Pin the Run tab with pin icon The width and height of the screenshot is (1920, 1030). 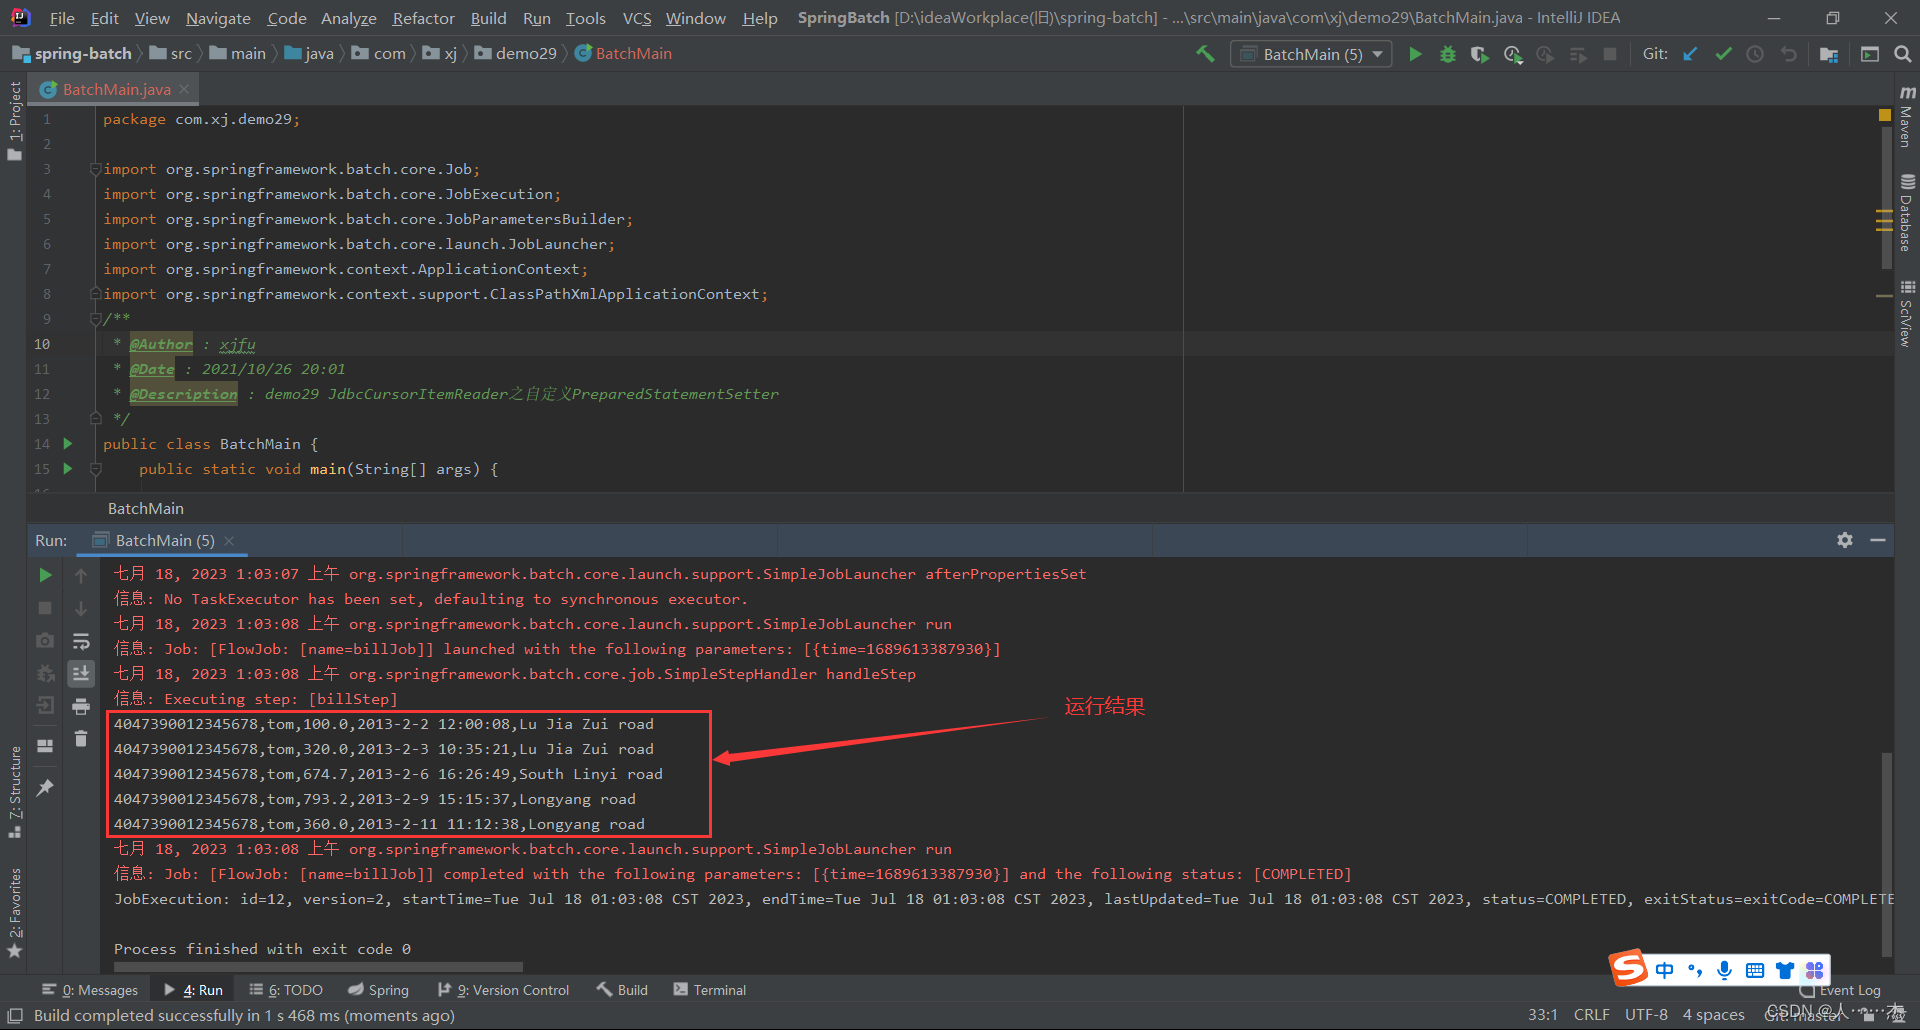45,788
